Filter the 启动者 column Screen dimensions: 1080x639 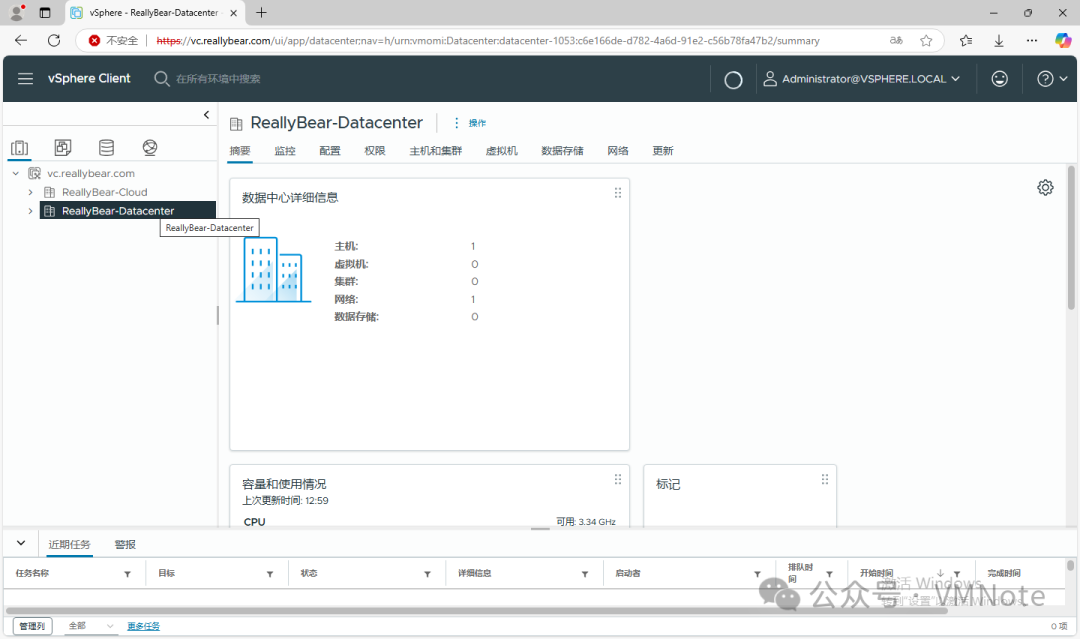click(757, 574)
